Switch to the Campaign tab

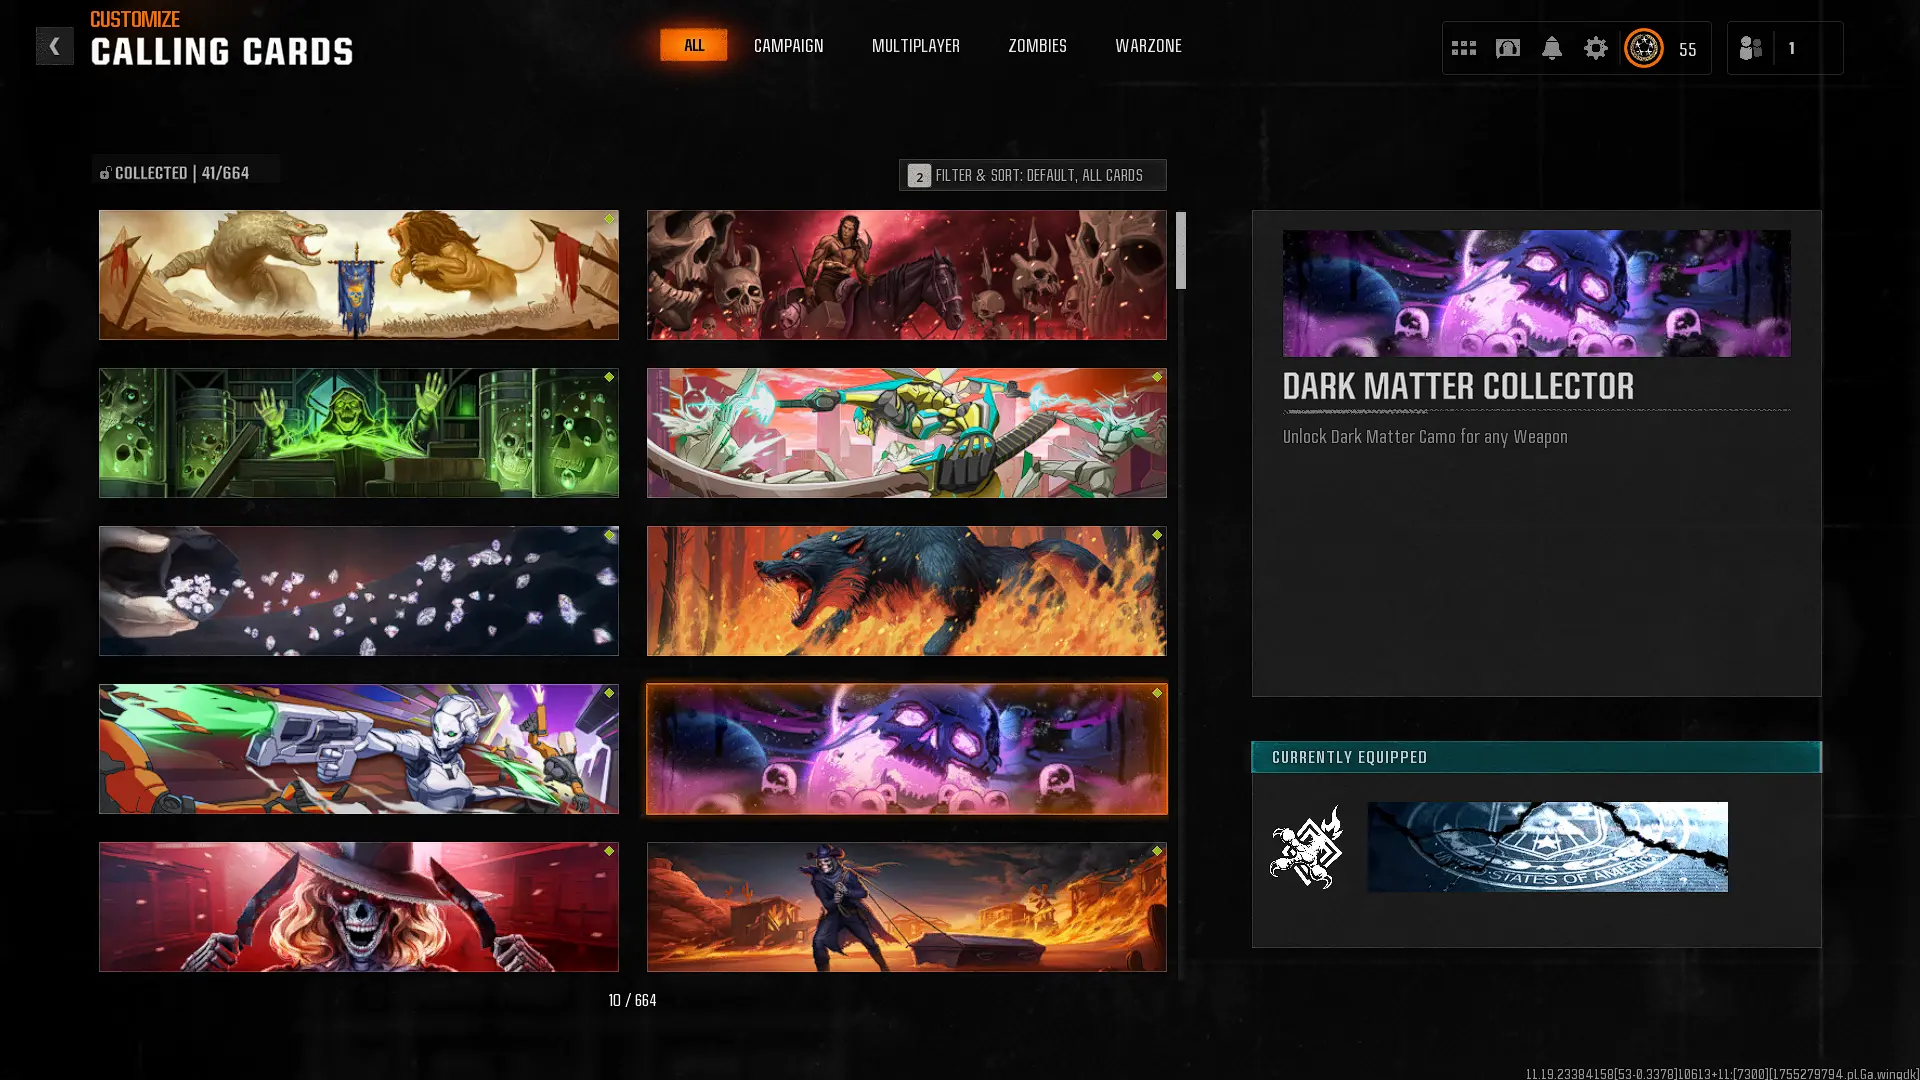point(788,46)
